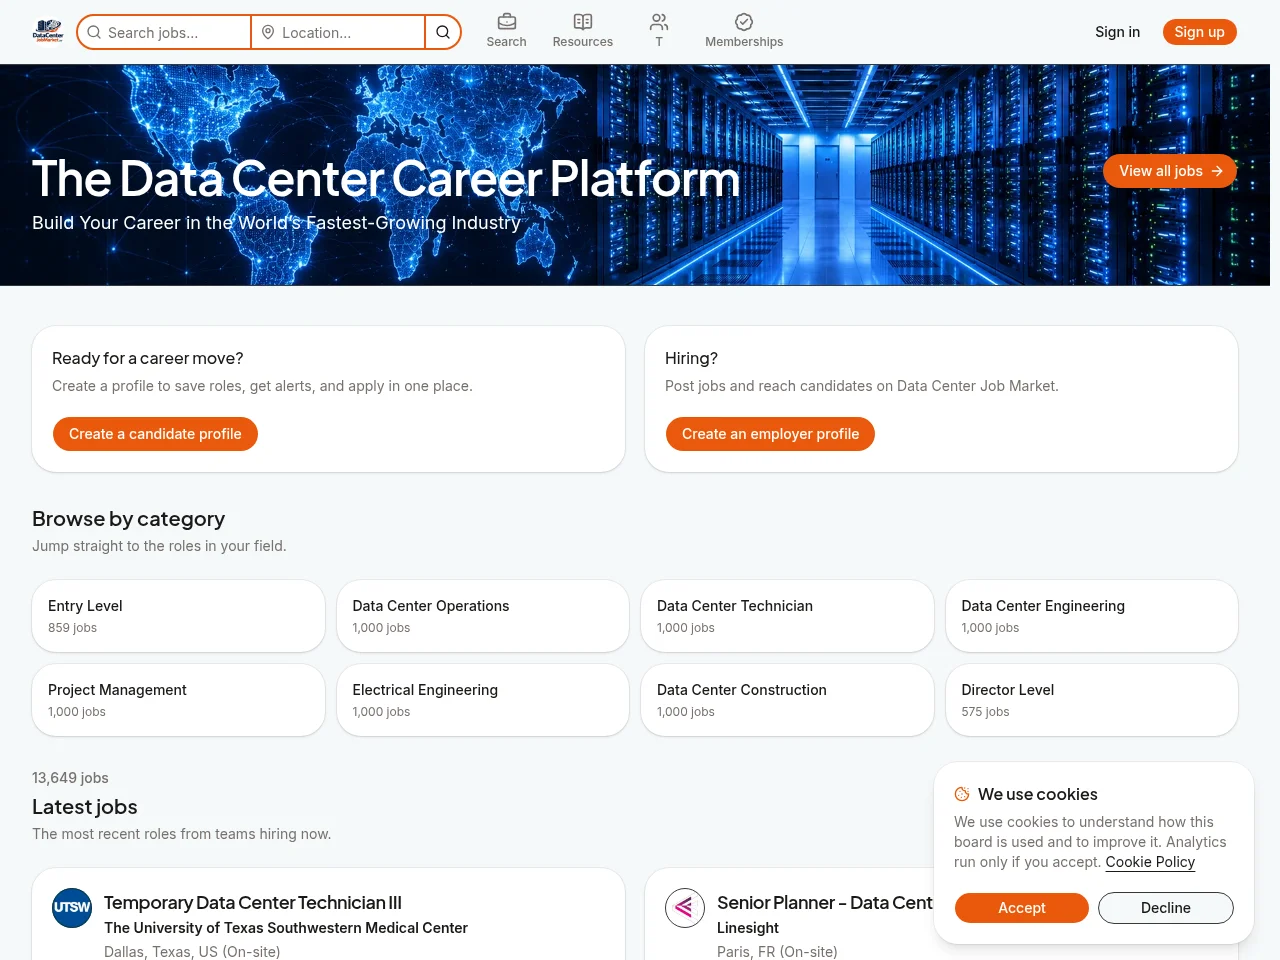The image size is (1280, 960).
Task: Open the Resources book nav item
Action: 583,31
